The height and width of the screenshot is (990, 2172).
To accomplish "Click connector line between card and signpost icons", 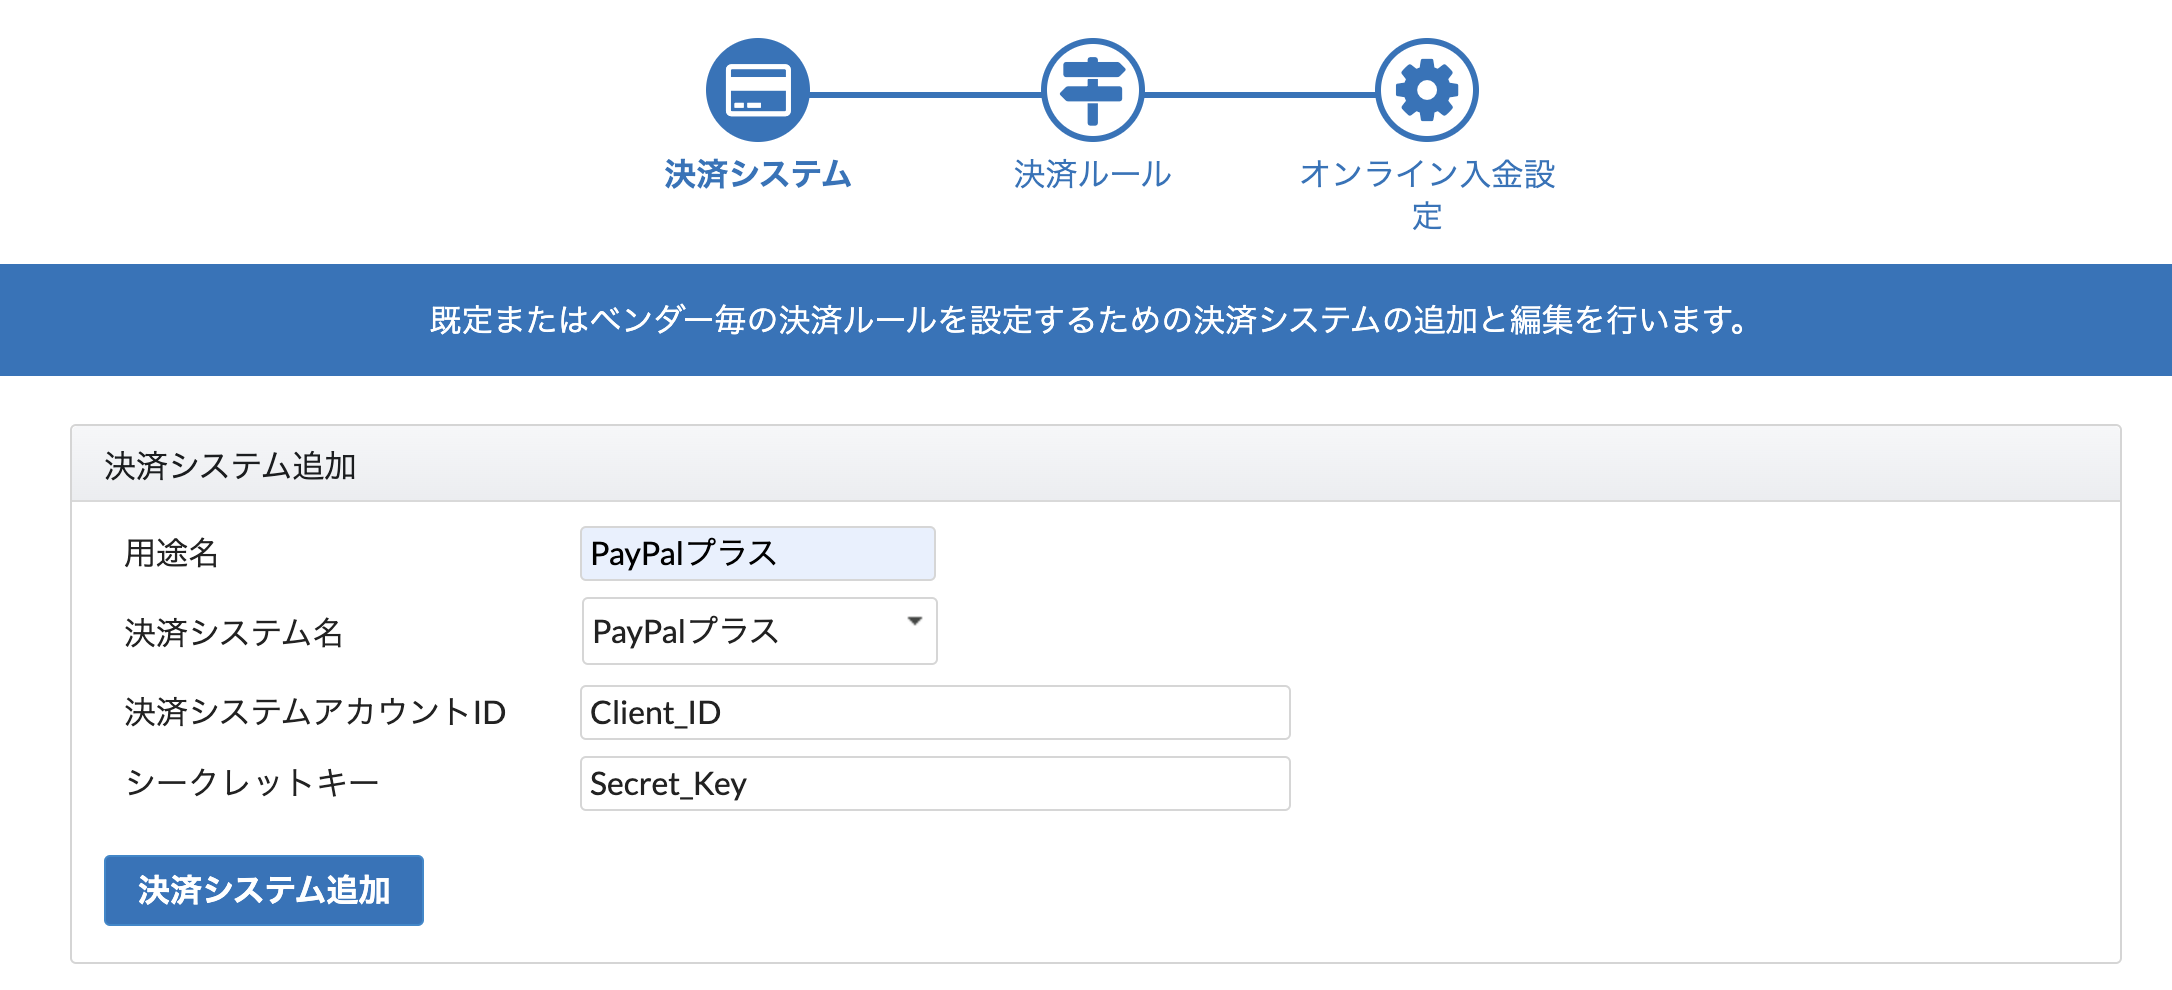I will point(925,95).
